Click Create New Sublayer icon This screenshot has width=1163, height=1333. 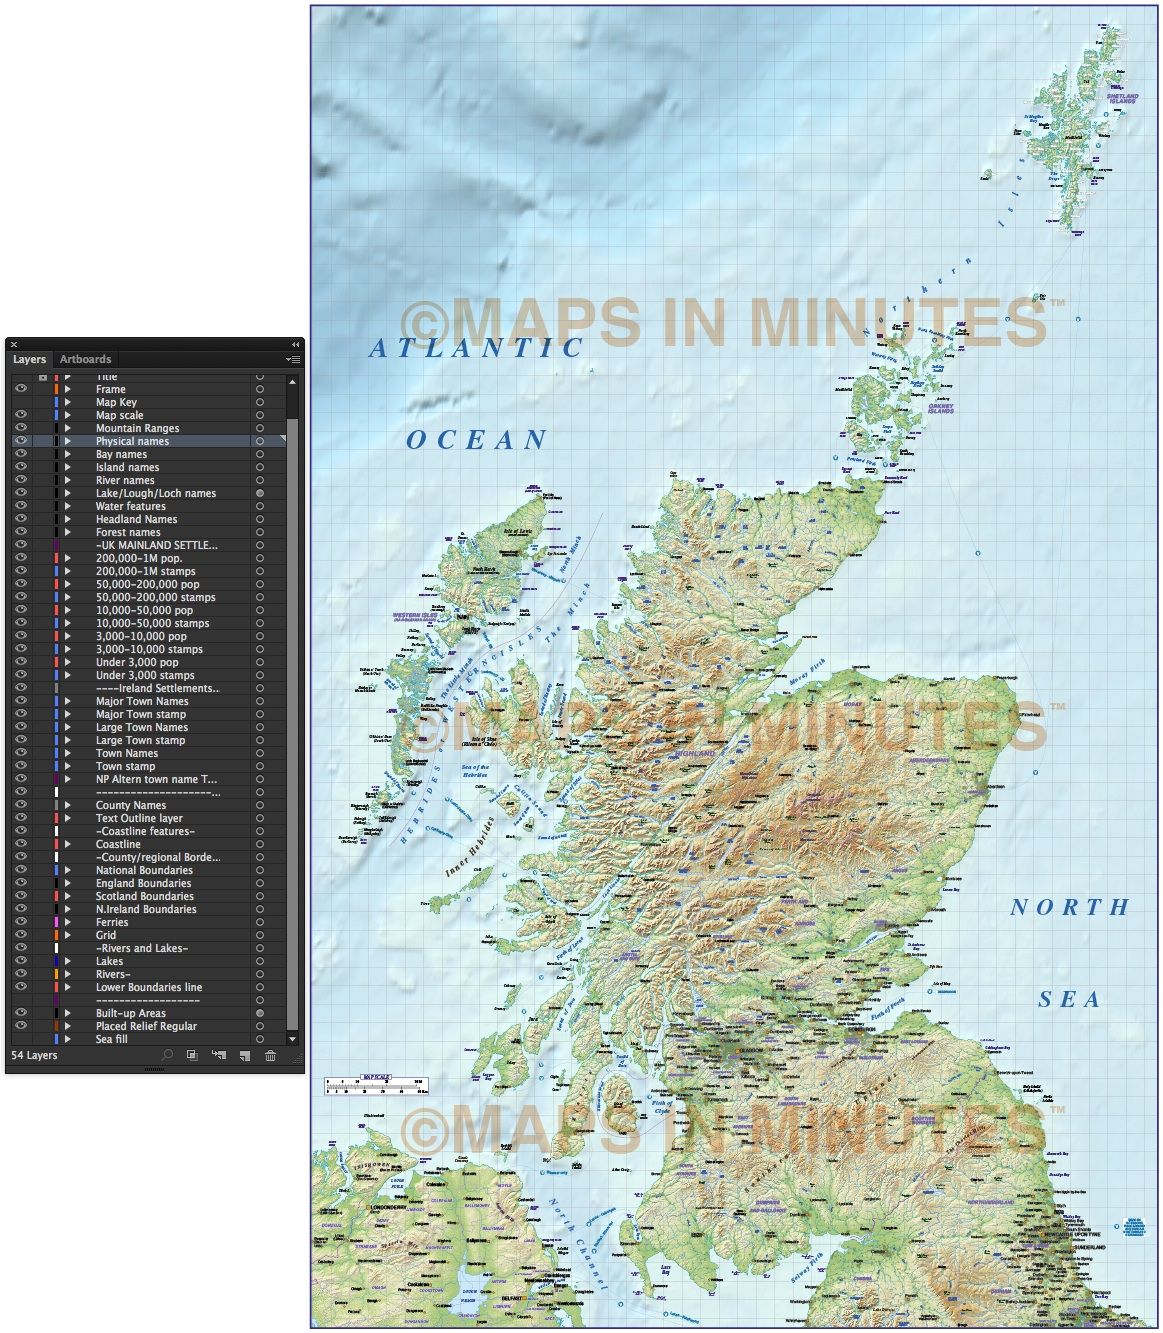pos(218,1056)
